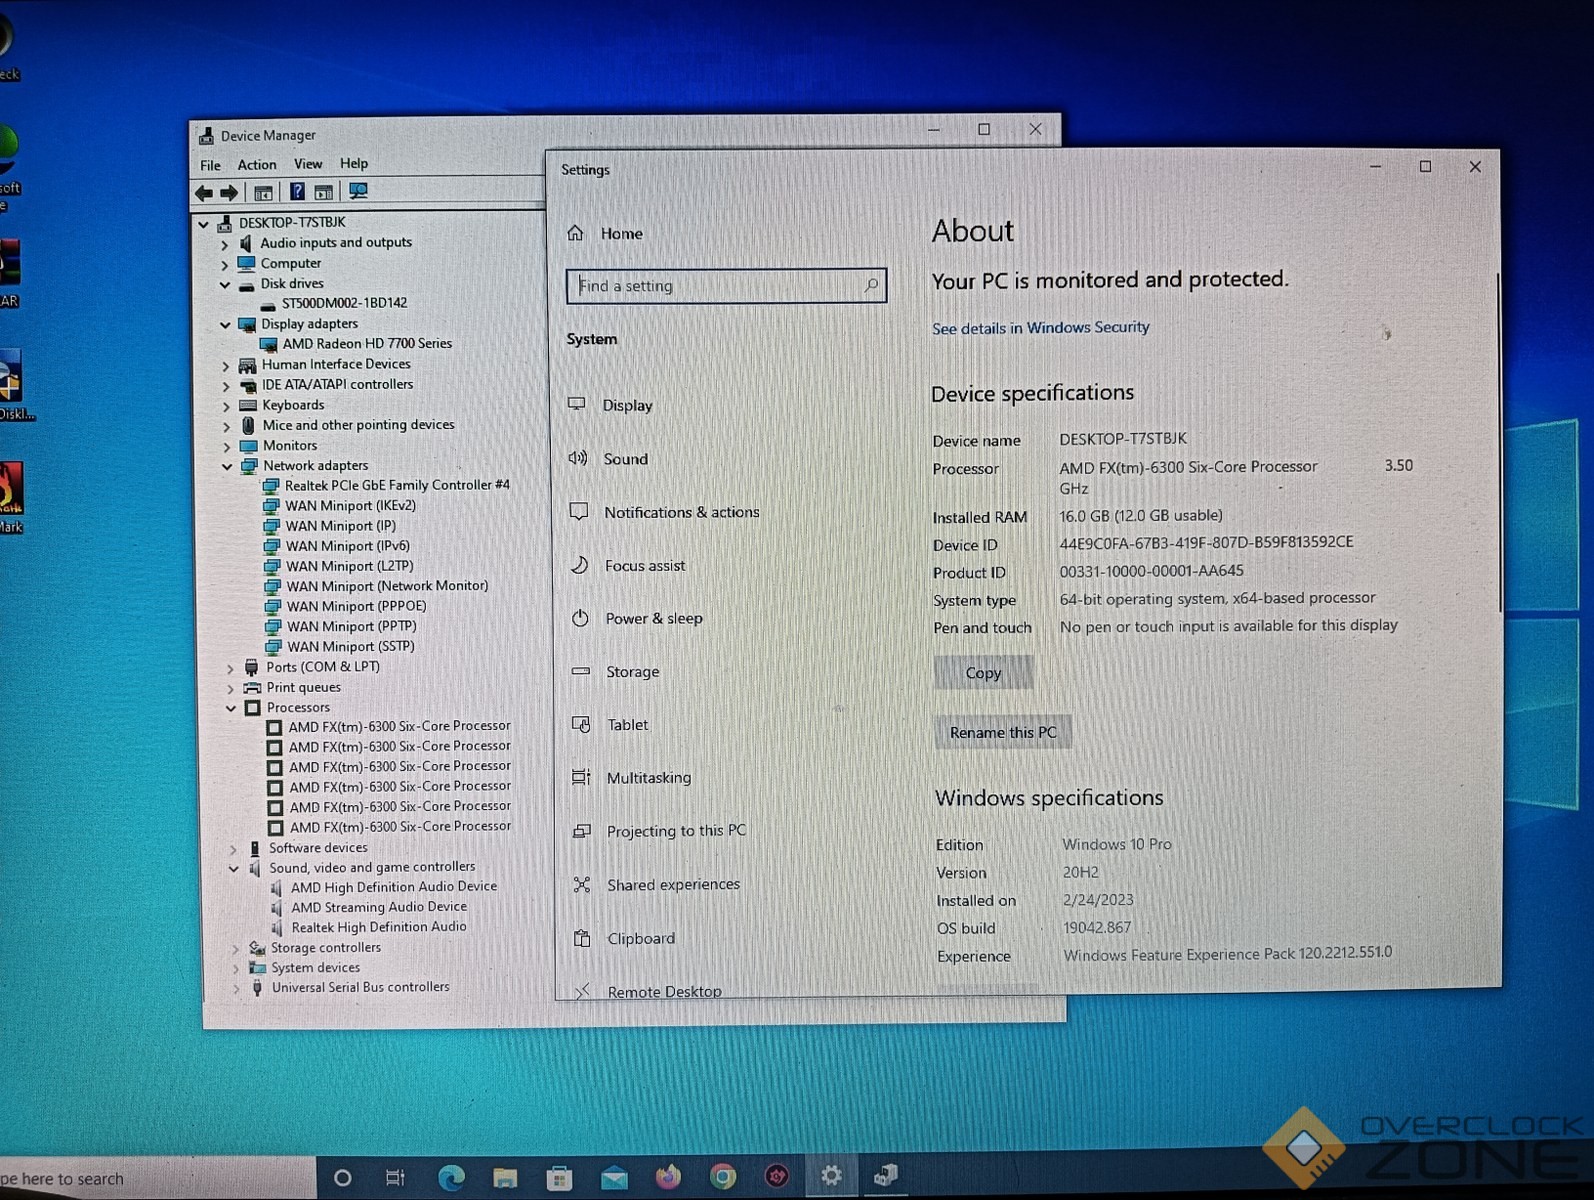
Task: Select WAN Miniport (PPPOE) device
Action: [x=356, y=606]
